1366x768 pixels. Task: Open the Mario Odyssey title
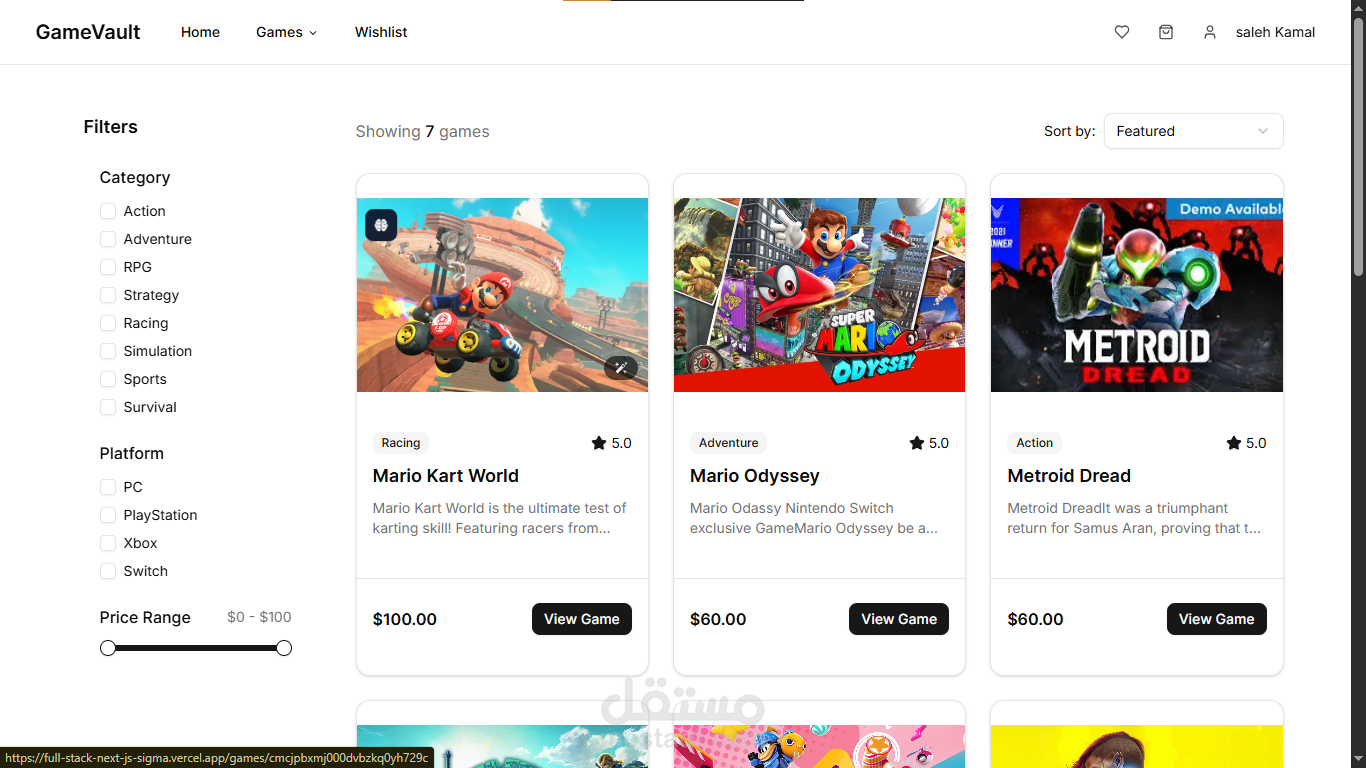point(755,476)
